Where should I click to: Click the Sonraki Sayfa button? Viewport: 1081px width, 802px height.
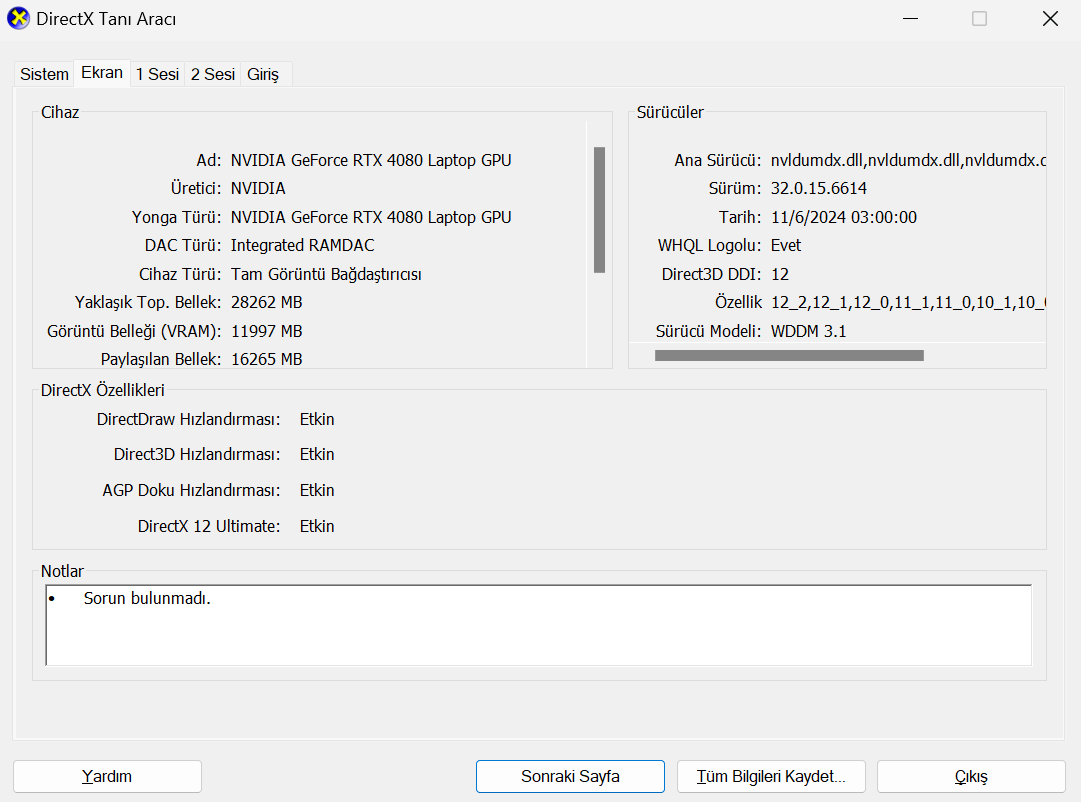pyautogui.click(x=570, y=776)
